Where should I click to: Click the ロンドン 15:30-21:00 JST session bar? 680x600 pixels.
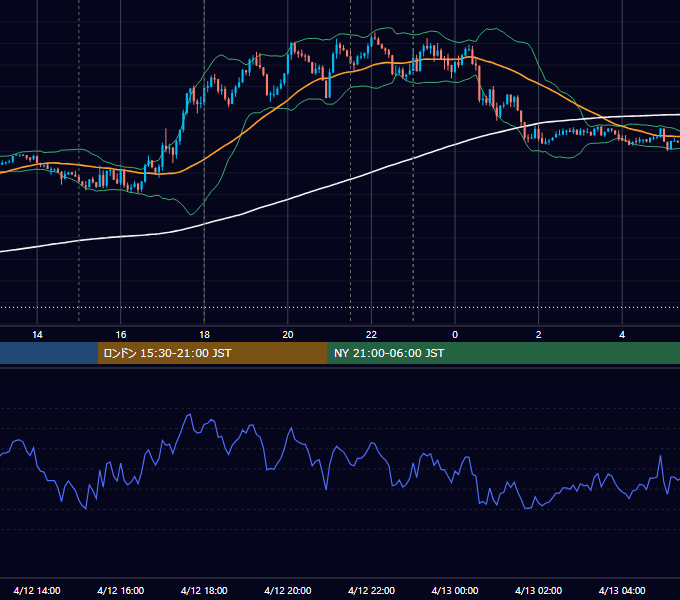coord(212,353)
